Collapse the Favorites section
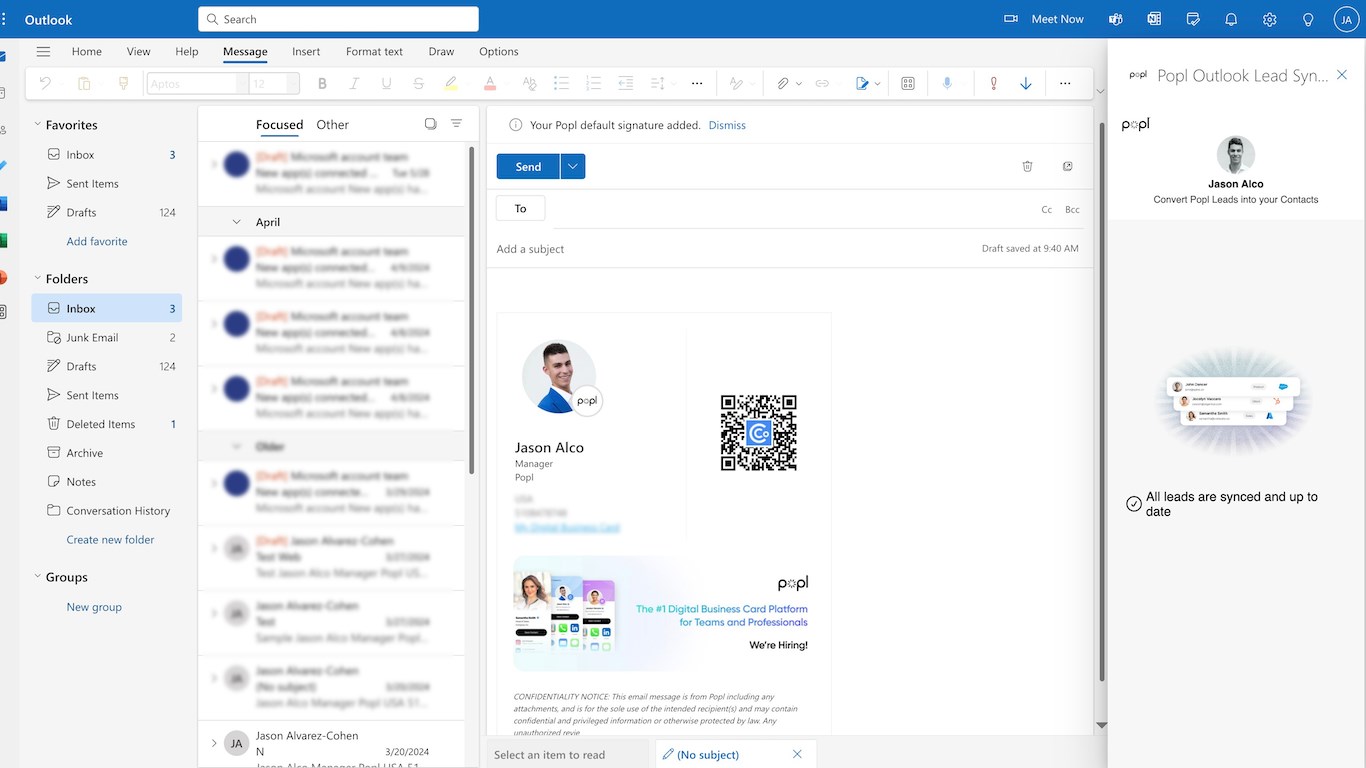The image size is (1366, 768). click(x=38, y=125)
